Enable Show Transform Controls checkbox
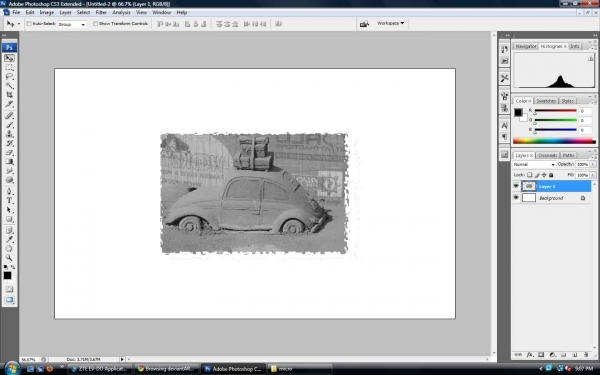The width and height of the screenshot is (600, 375). pyautogui.click(x=95, y=24)
